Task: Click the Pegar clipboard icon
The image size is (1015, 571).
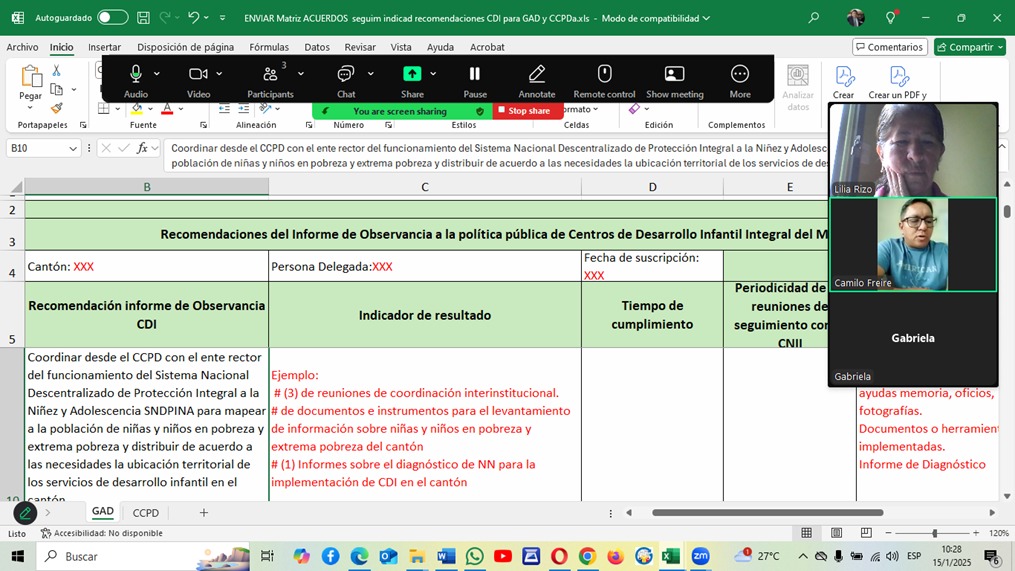Action: 30,76
